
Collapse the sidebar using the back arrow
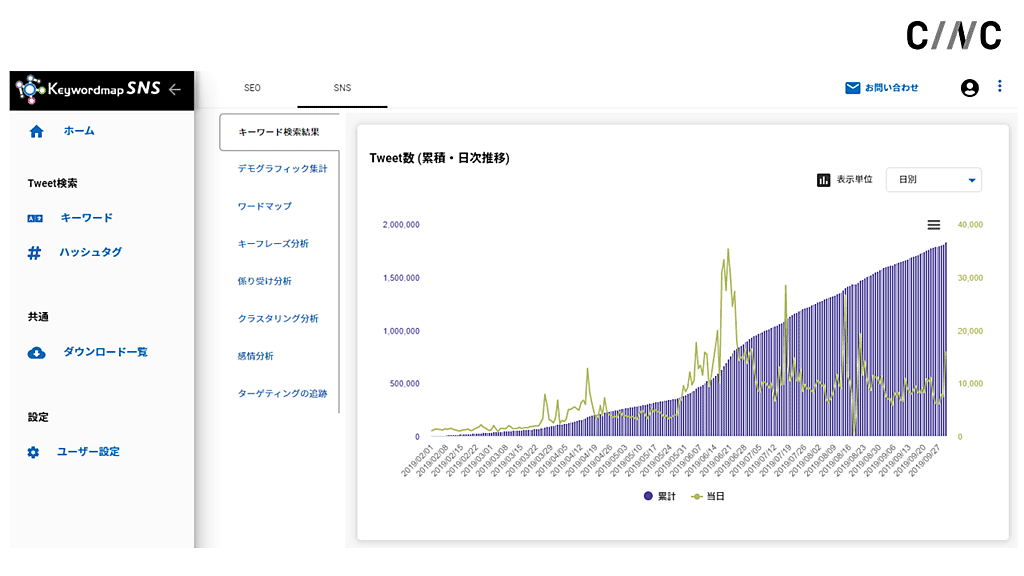click(176, 89)
